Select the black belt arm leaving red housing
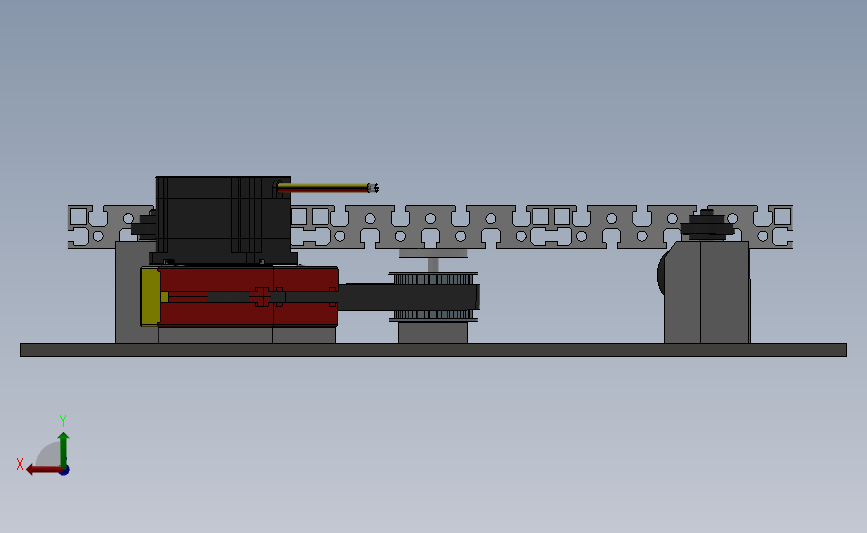Screen dimensions: 867x533 [x=408, y=297]
